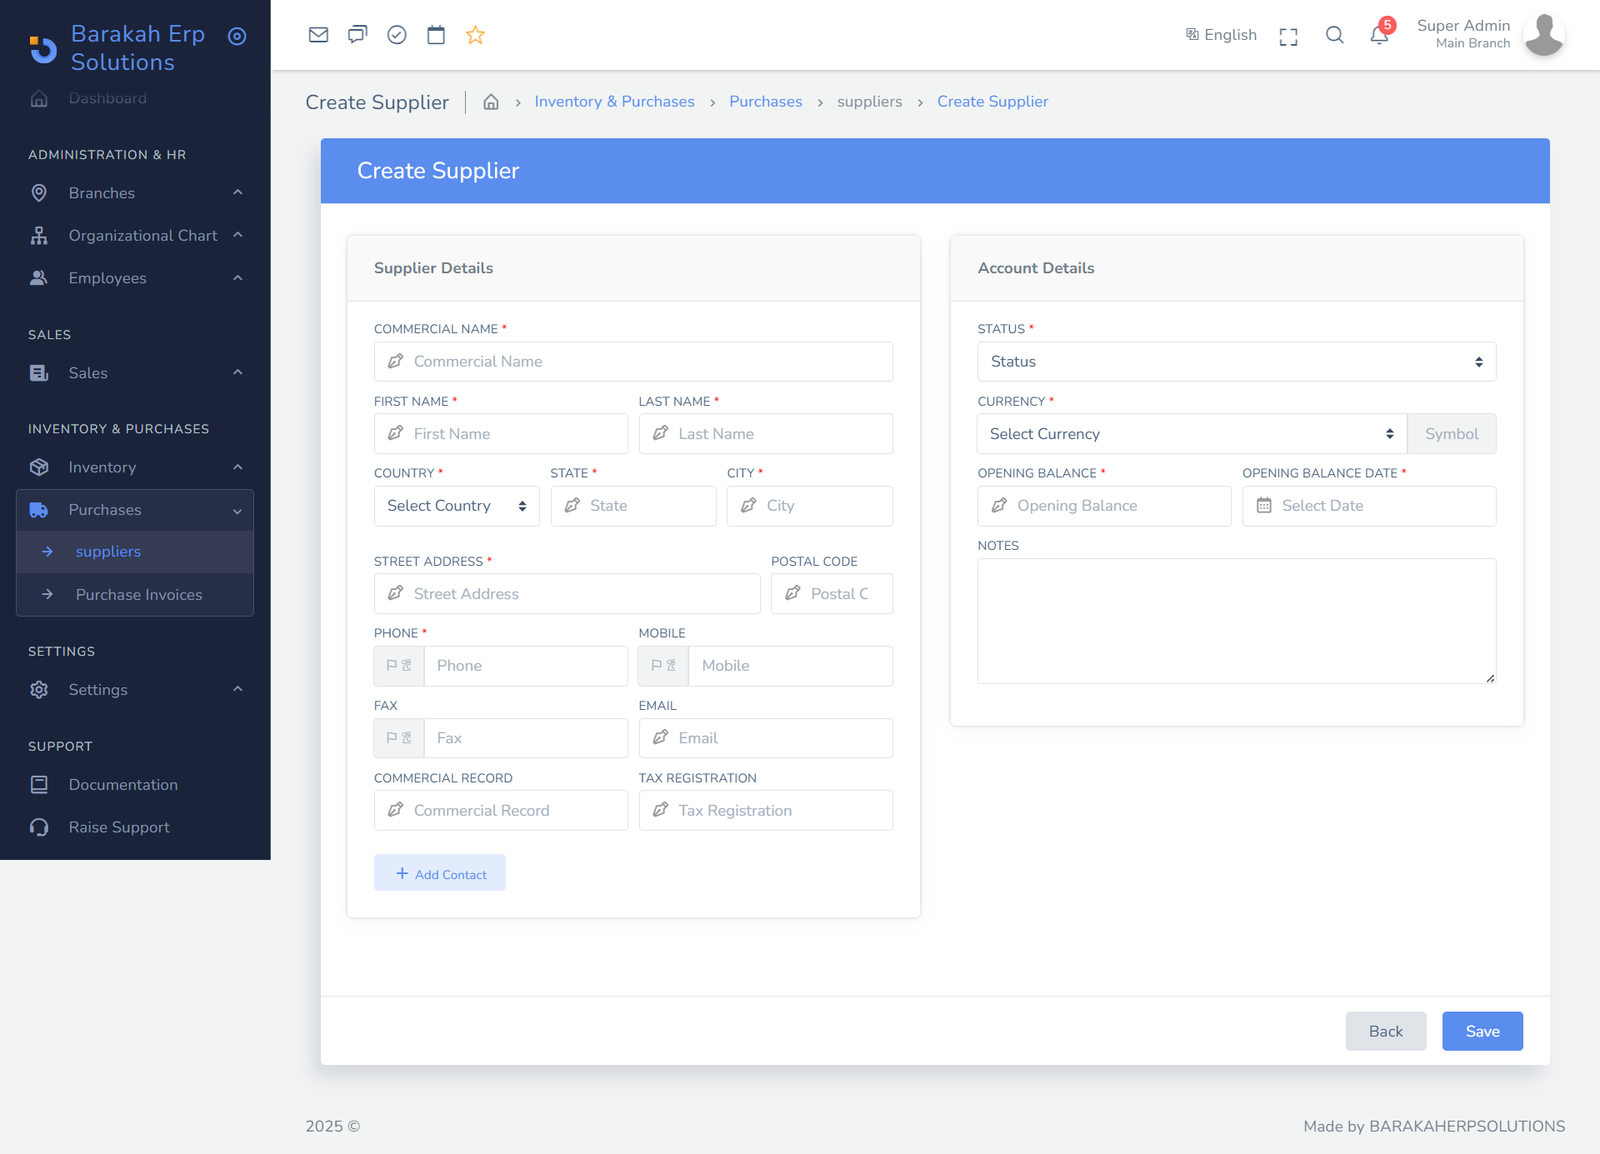Screen dimensions: 1600x1154
Task: Click the Add Contact button
Action: pyautogui.click(x=440, y=873)
